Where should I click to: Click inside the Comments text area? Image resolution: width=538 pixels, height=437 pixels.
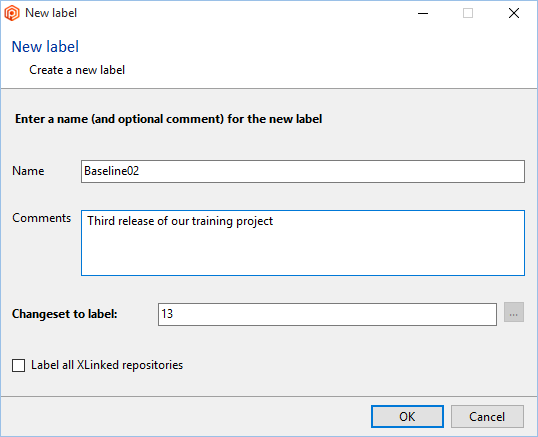click(303, 243)
